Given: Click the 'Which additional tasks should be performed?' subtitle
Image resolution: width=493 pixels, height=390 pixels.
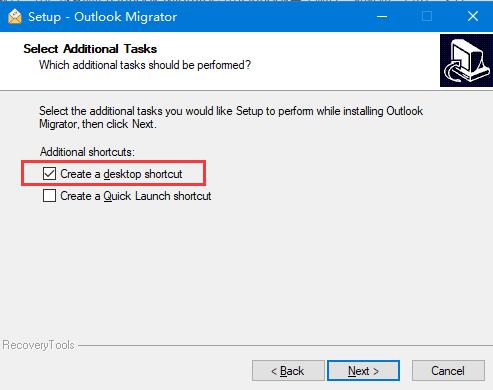Looking at the screenshot, I should coord(145,65).
